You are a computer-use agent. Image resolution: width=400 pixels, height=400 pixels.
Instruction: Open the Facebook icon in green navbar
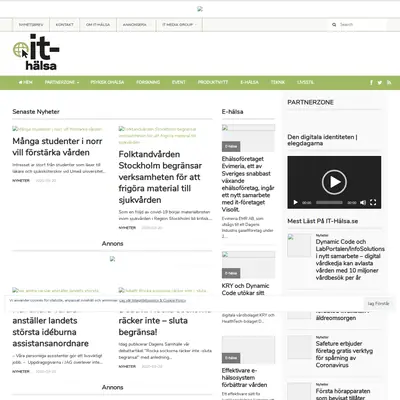pyautogui.click(x=371, y=82)
